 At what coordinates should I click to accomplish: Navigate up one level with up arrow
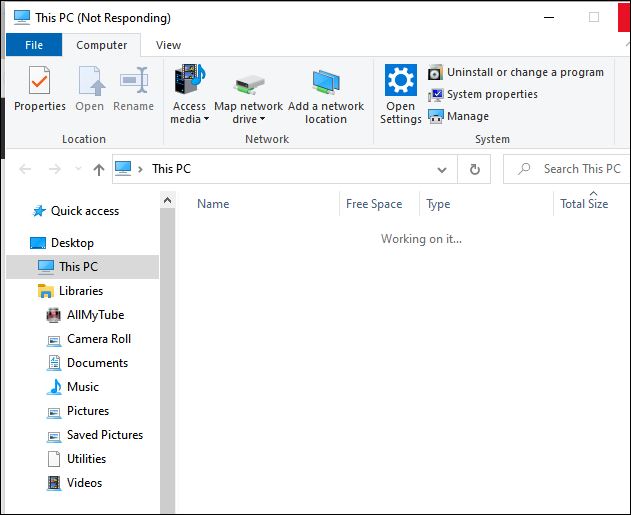[x=99, y=169]
